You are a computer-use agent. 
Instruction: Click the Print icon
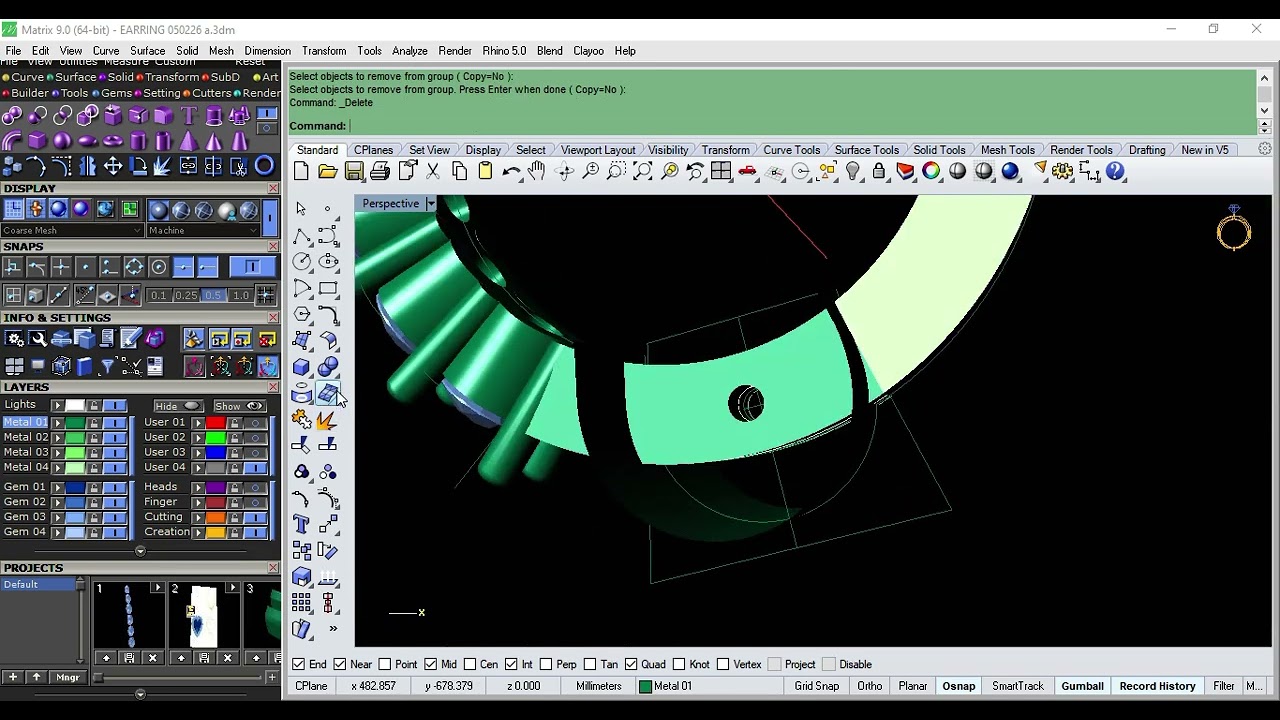click(x=380, y=172)
